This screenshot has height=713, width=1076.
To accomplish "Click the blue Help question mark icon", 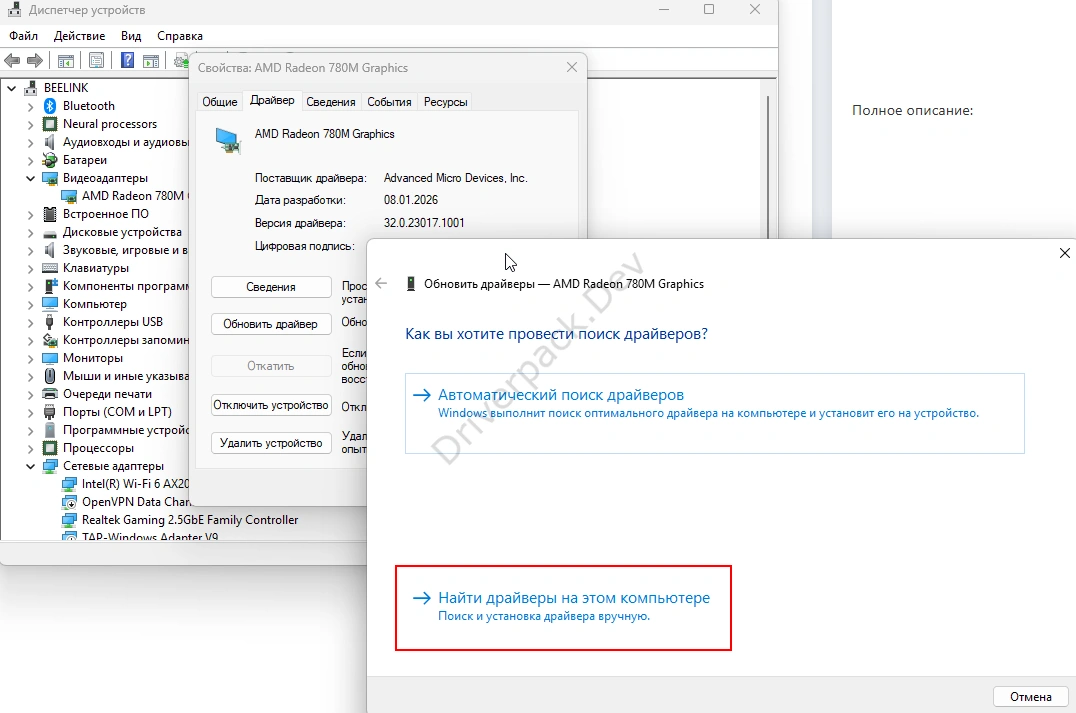I will [x=128, y=60].
